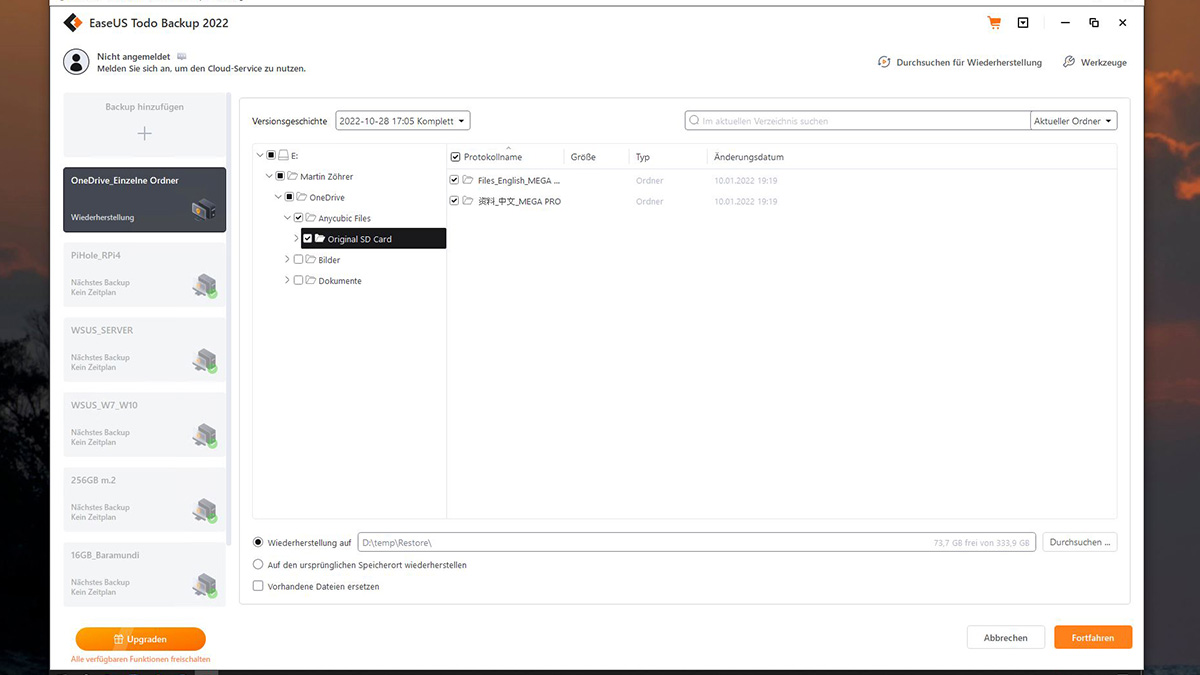Click the OneDrive_Einzelne Ordner backup icon
The image size is (1200, 675).
(204, 210)
